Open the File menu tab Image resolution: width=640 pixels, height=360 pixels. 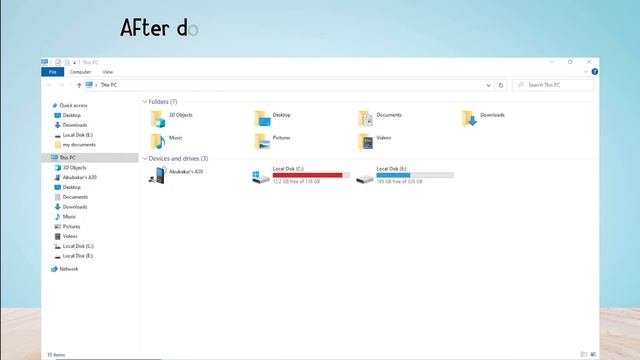tap(53, 72)
